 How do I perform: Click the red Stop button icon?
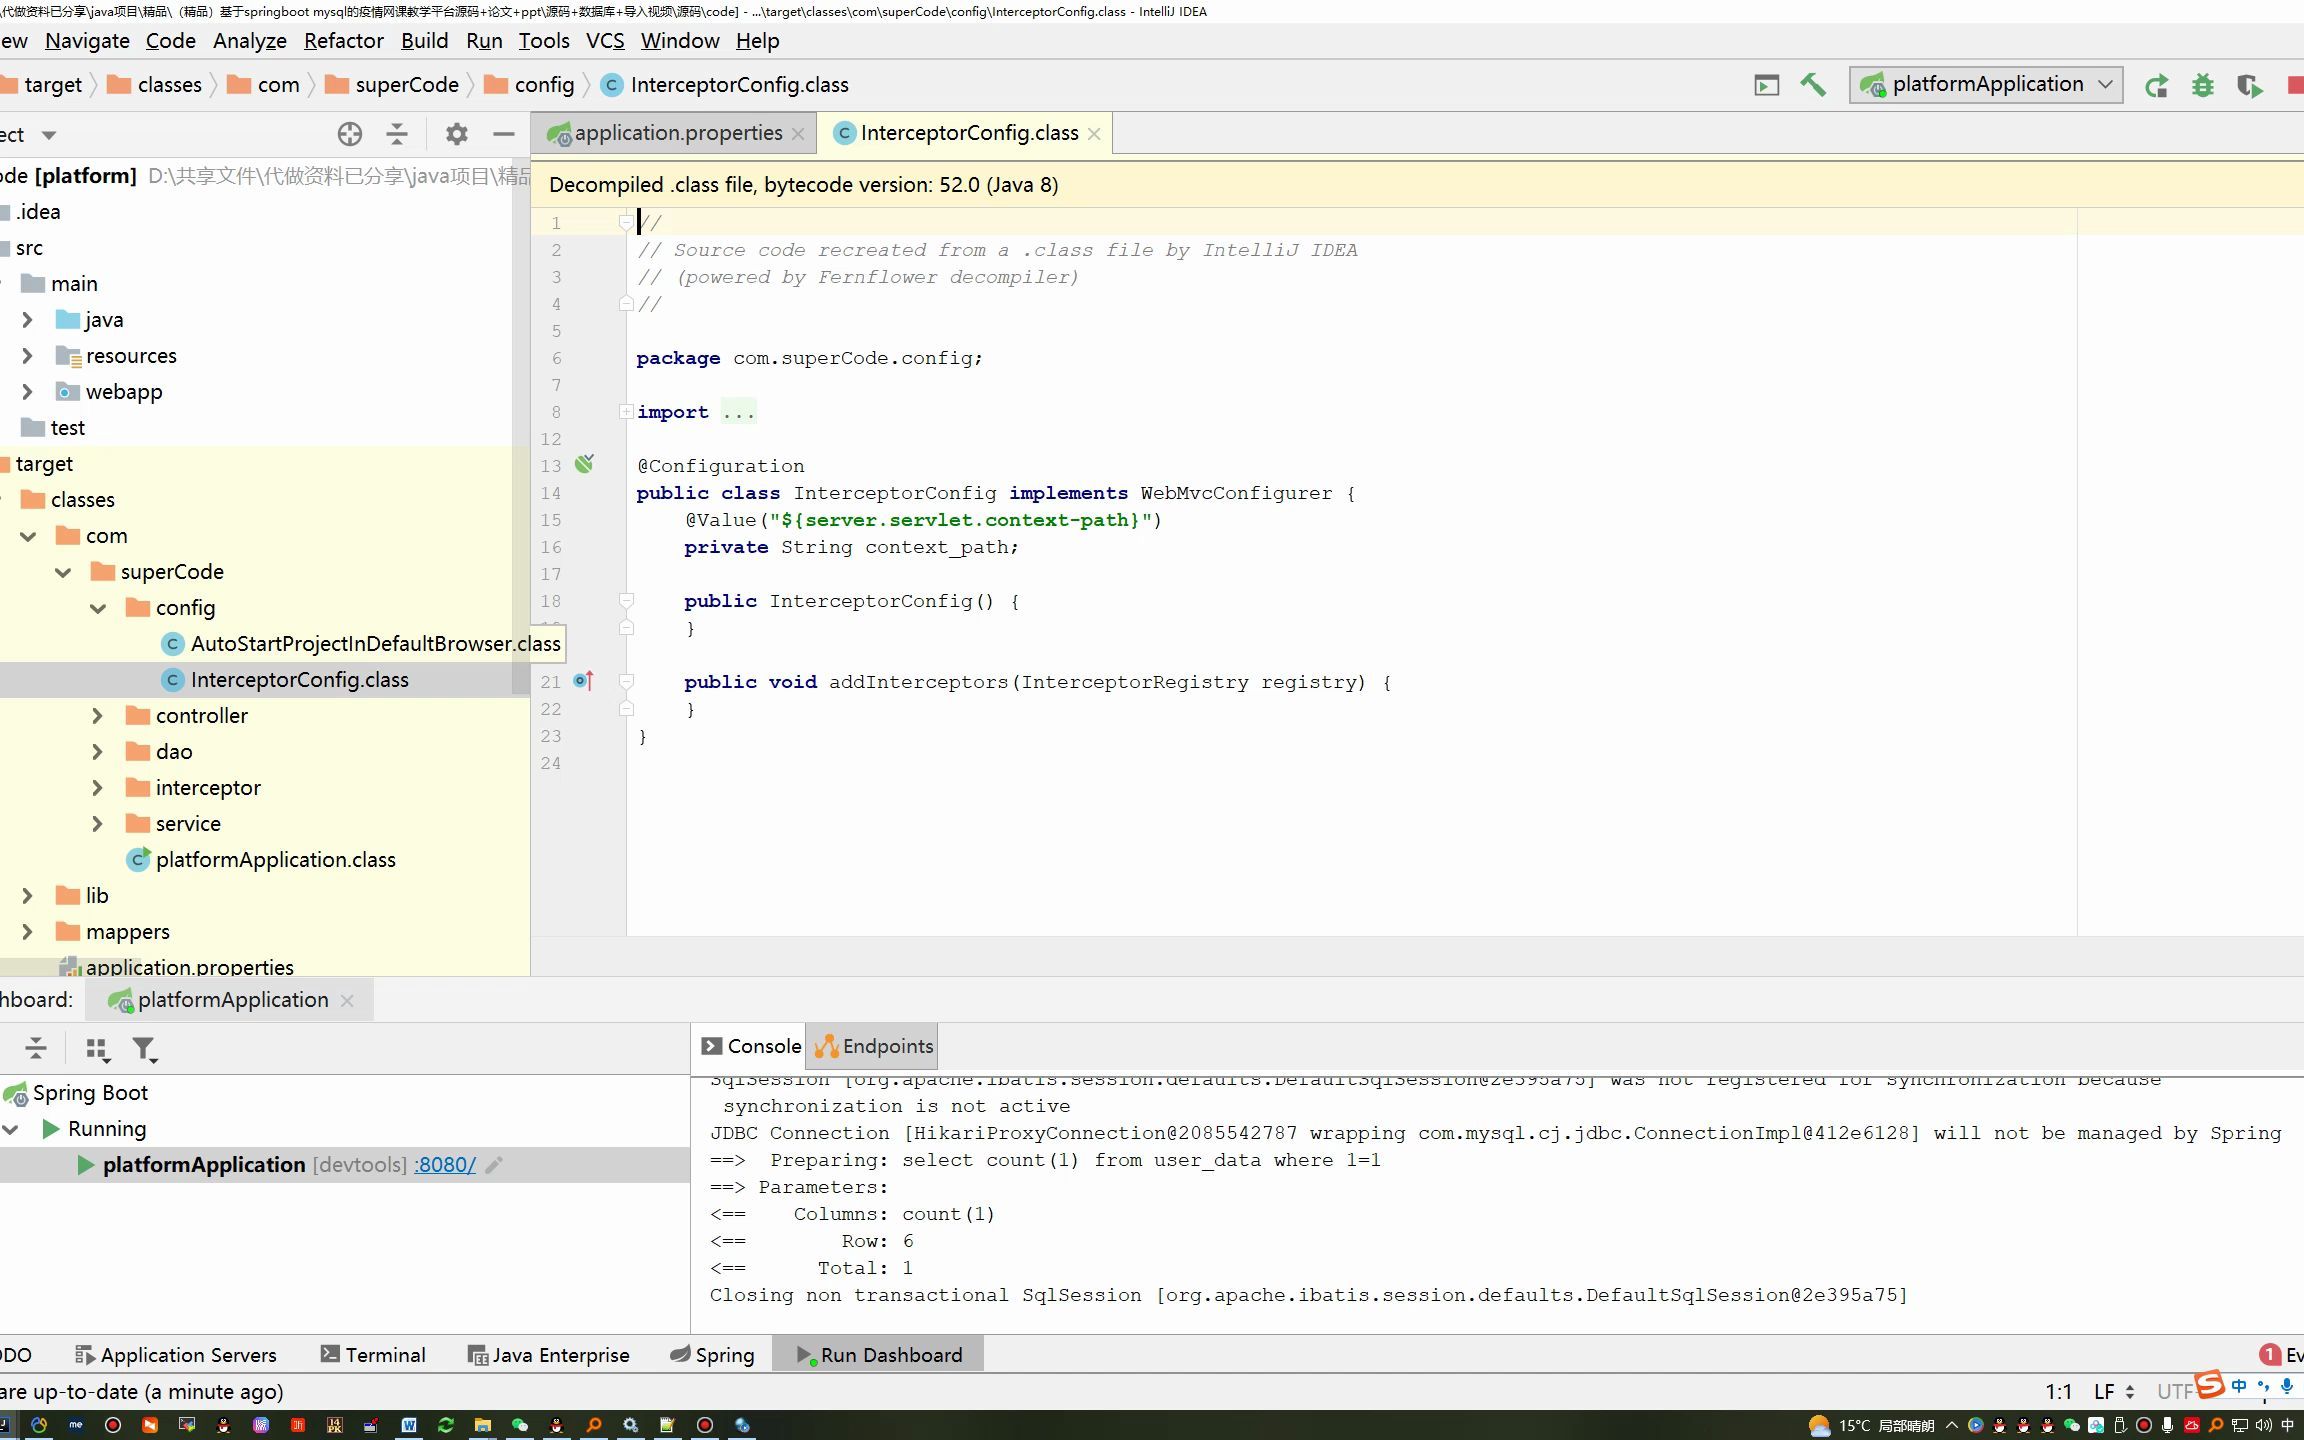pos(2295,86)
